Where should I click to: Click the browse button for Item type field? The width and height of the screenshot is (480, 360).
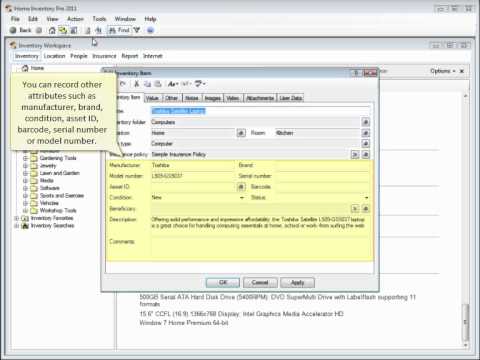pyautogui.click(x=366, y=144)
